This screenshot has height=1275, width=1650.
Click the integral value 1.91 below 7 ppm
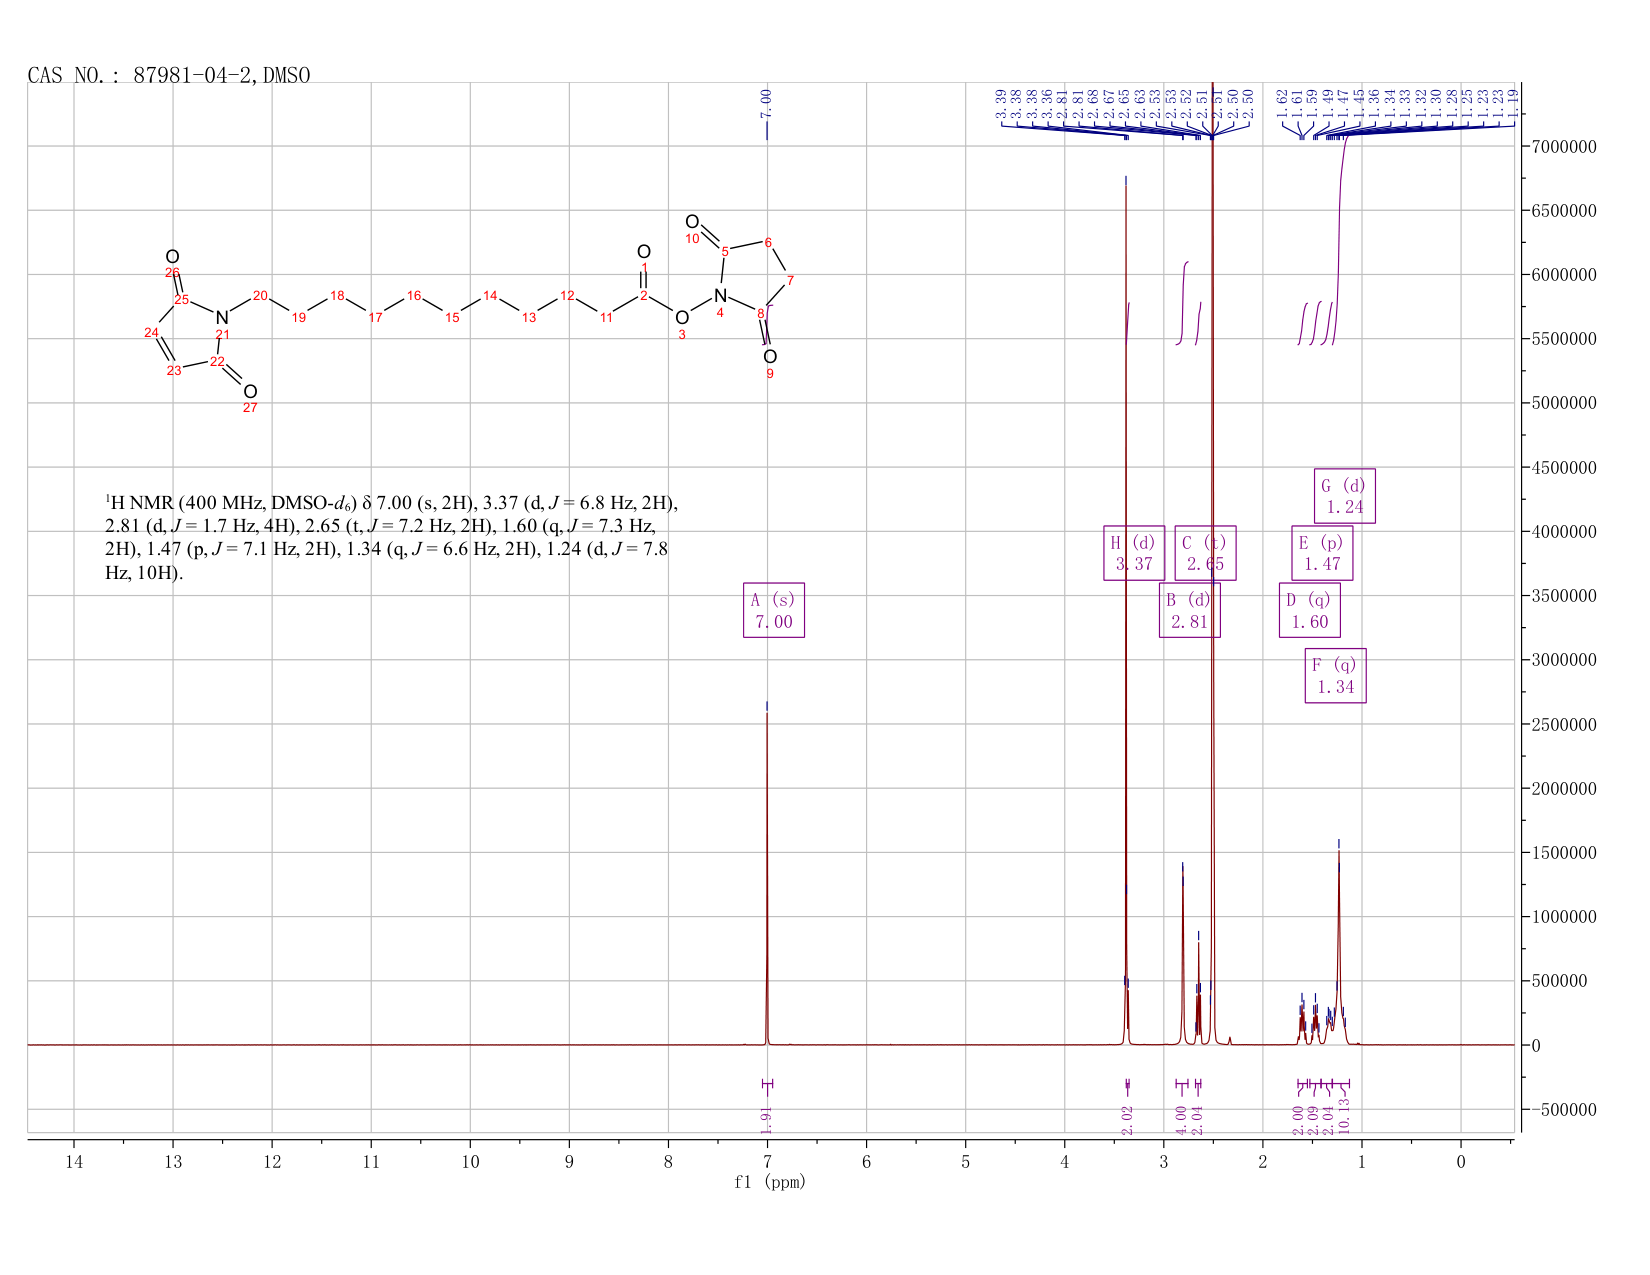(767, 1120)
